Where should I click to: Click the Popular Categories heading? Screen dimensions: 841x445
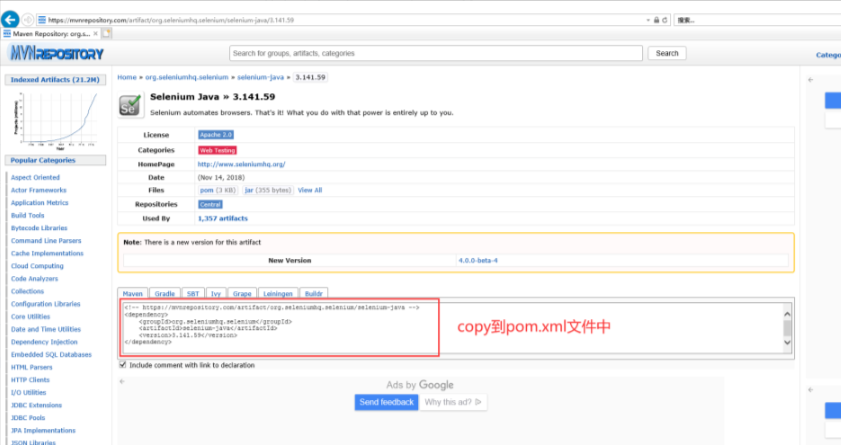[x=55, y=160]
